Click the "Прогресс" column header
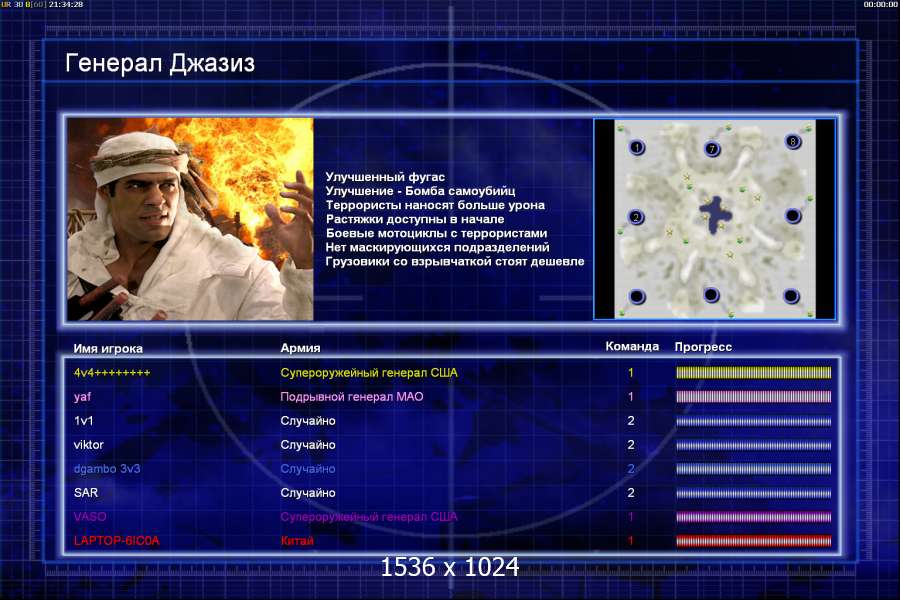The image size is (900, 600). [703, 347]
